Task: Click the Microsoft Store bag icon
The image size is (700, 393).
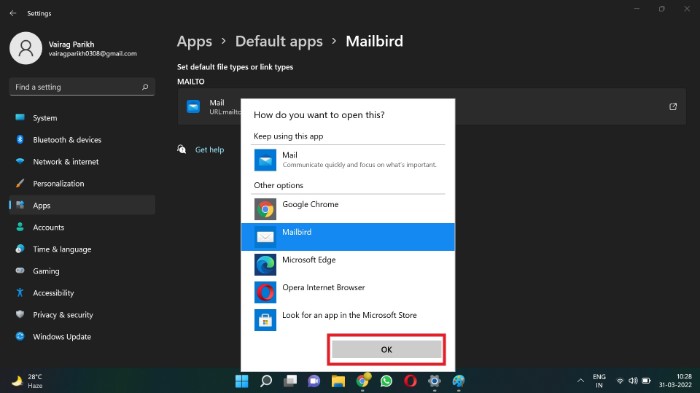Action: [x=265, y=320]
